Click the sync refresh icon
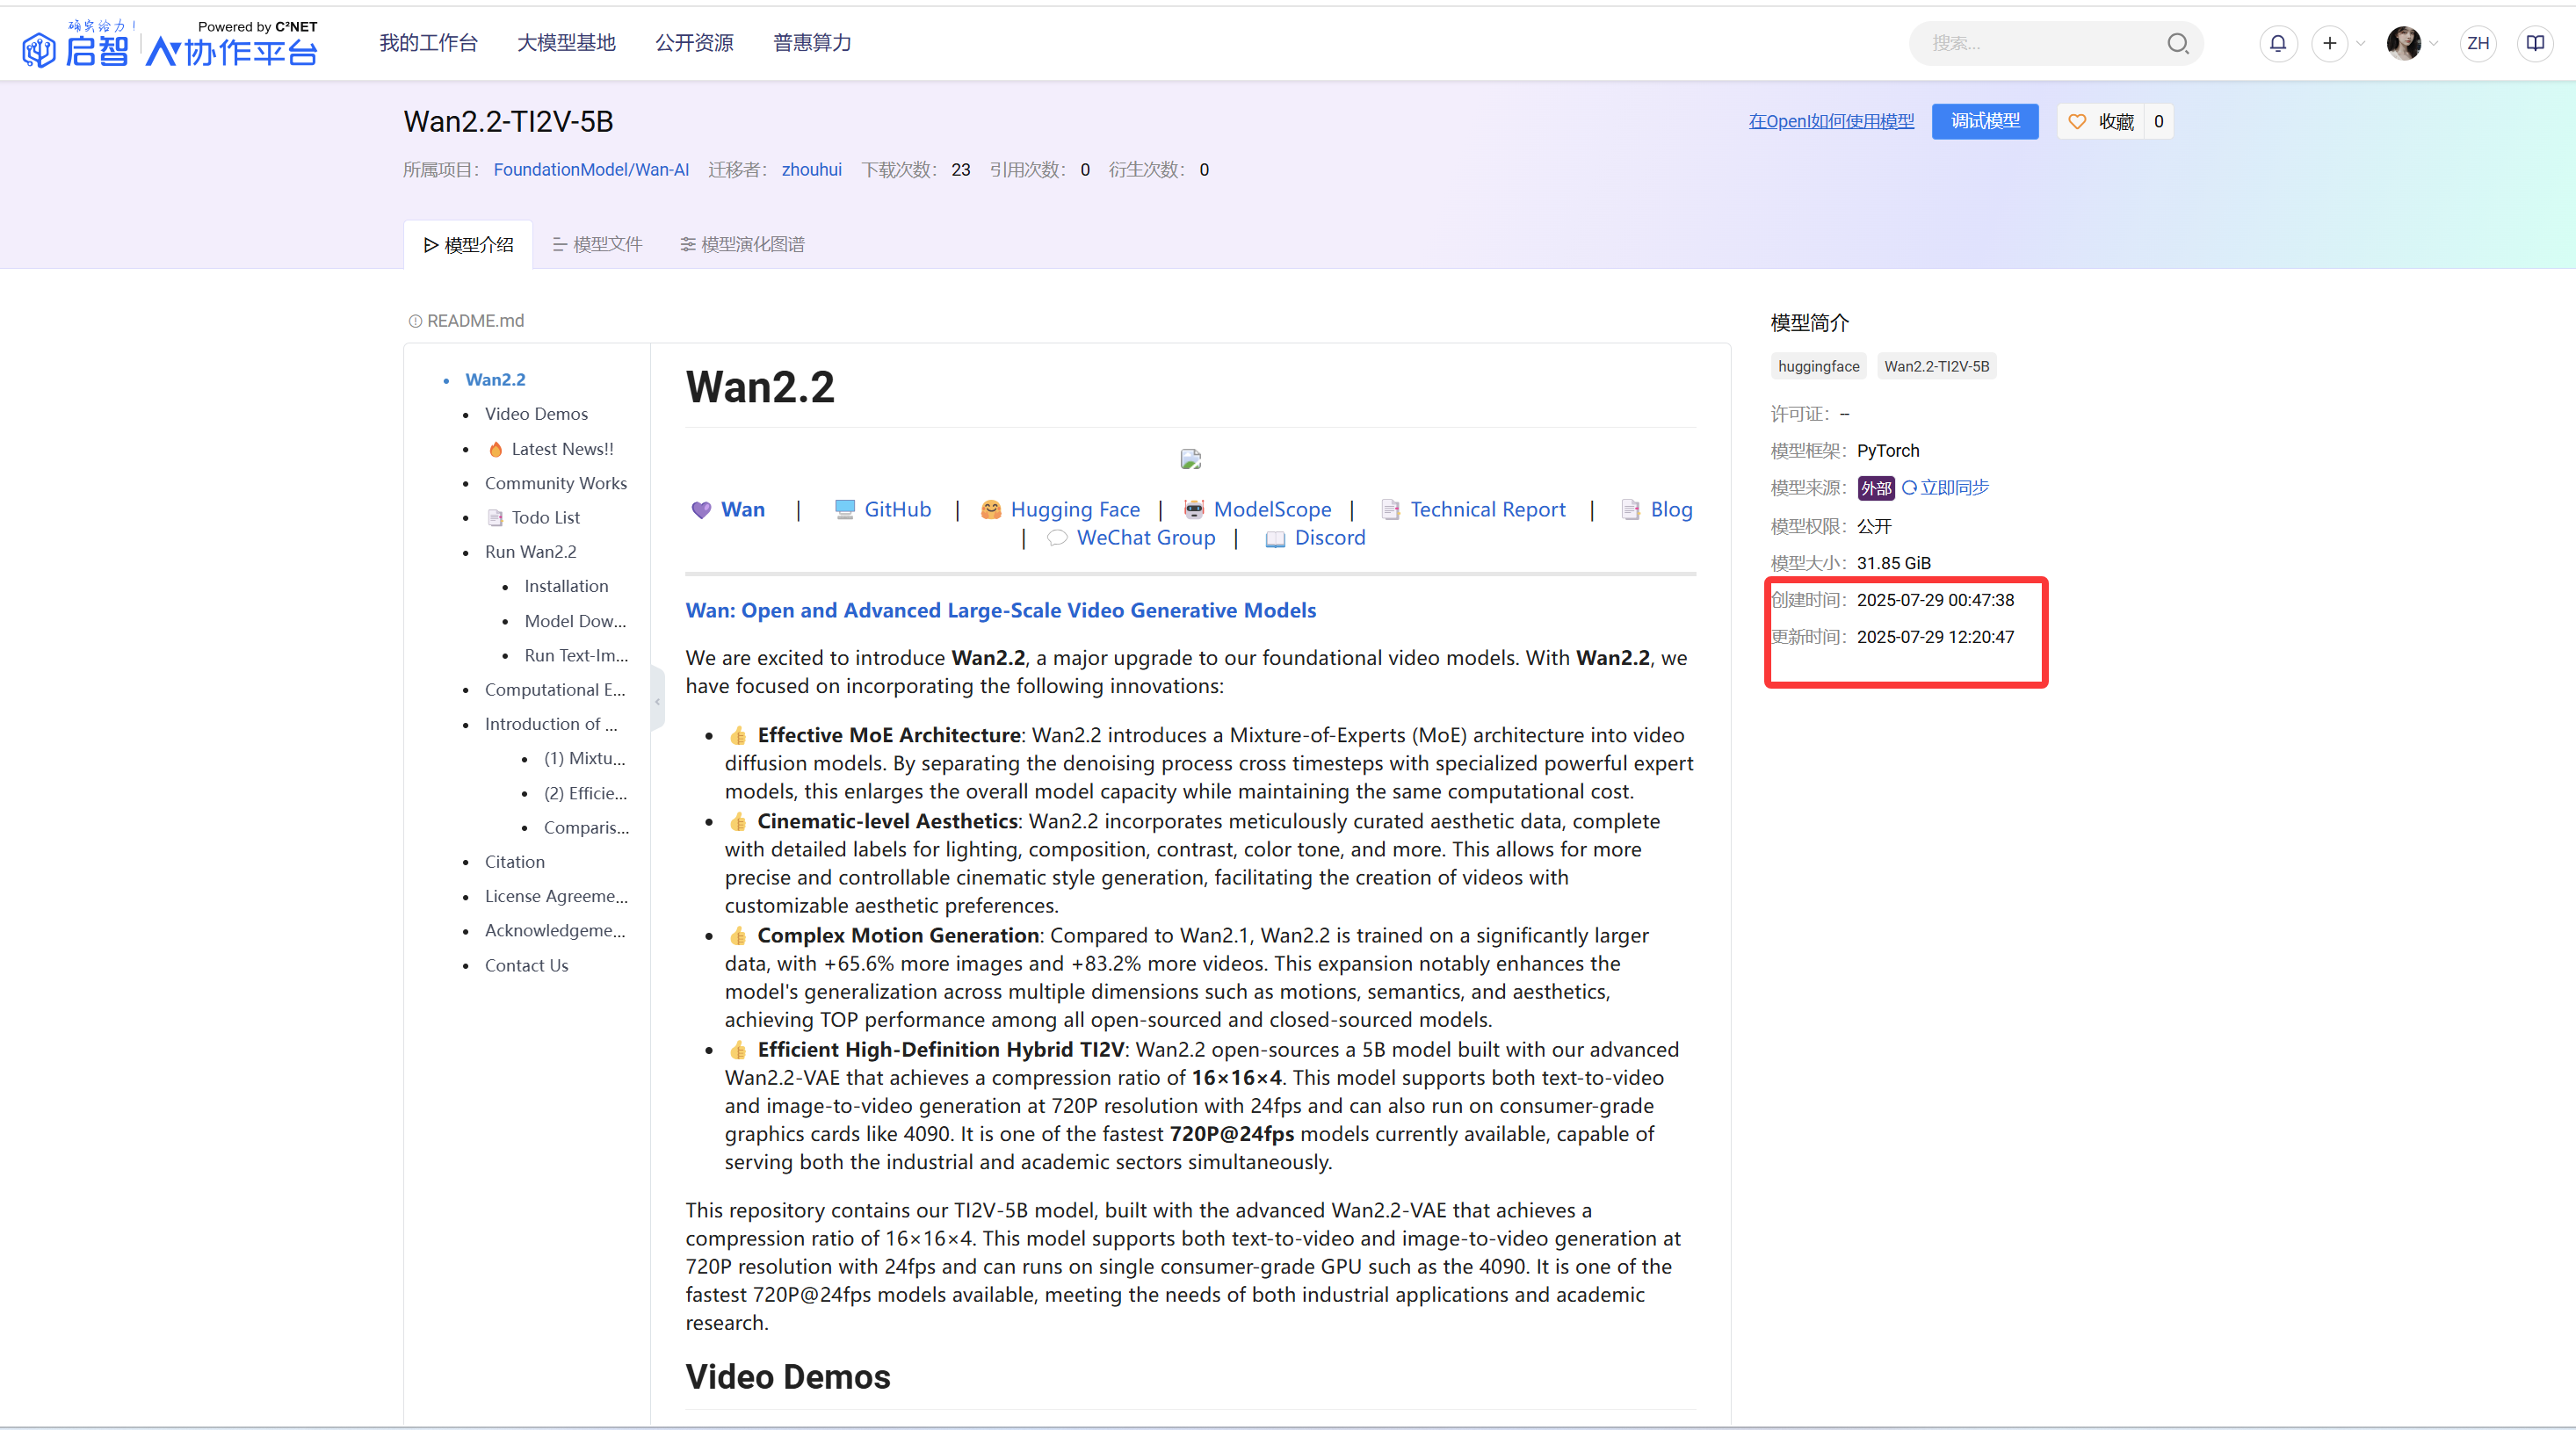Viewport: 2576px width, 1430px height. pyautogui.click(x=1908, y=487)
